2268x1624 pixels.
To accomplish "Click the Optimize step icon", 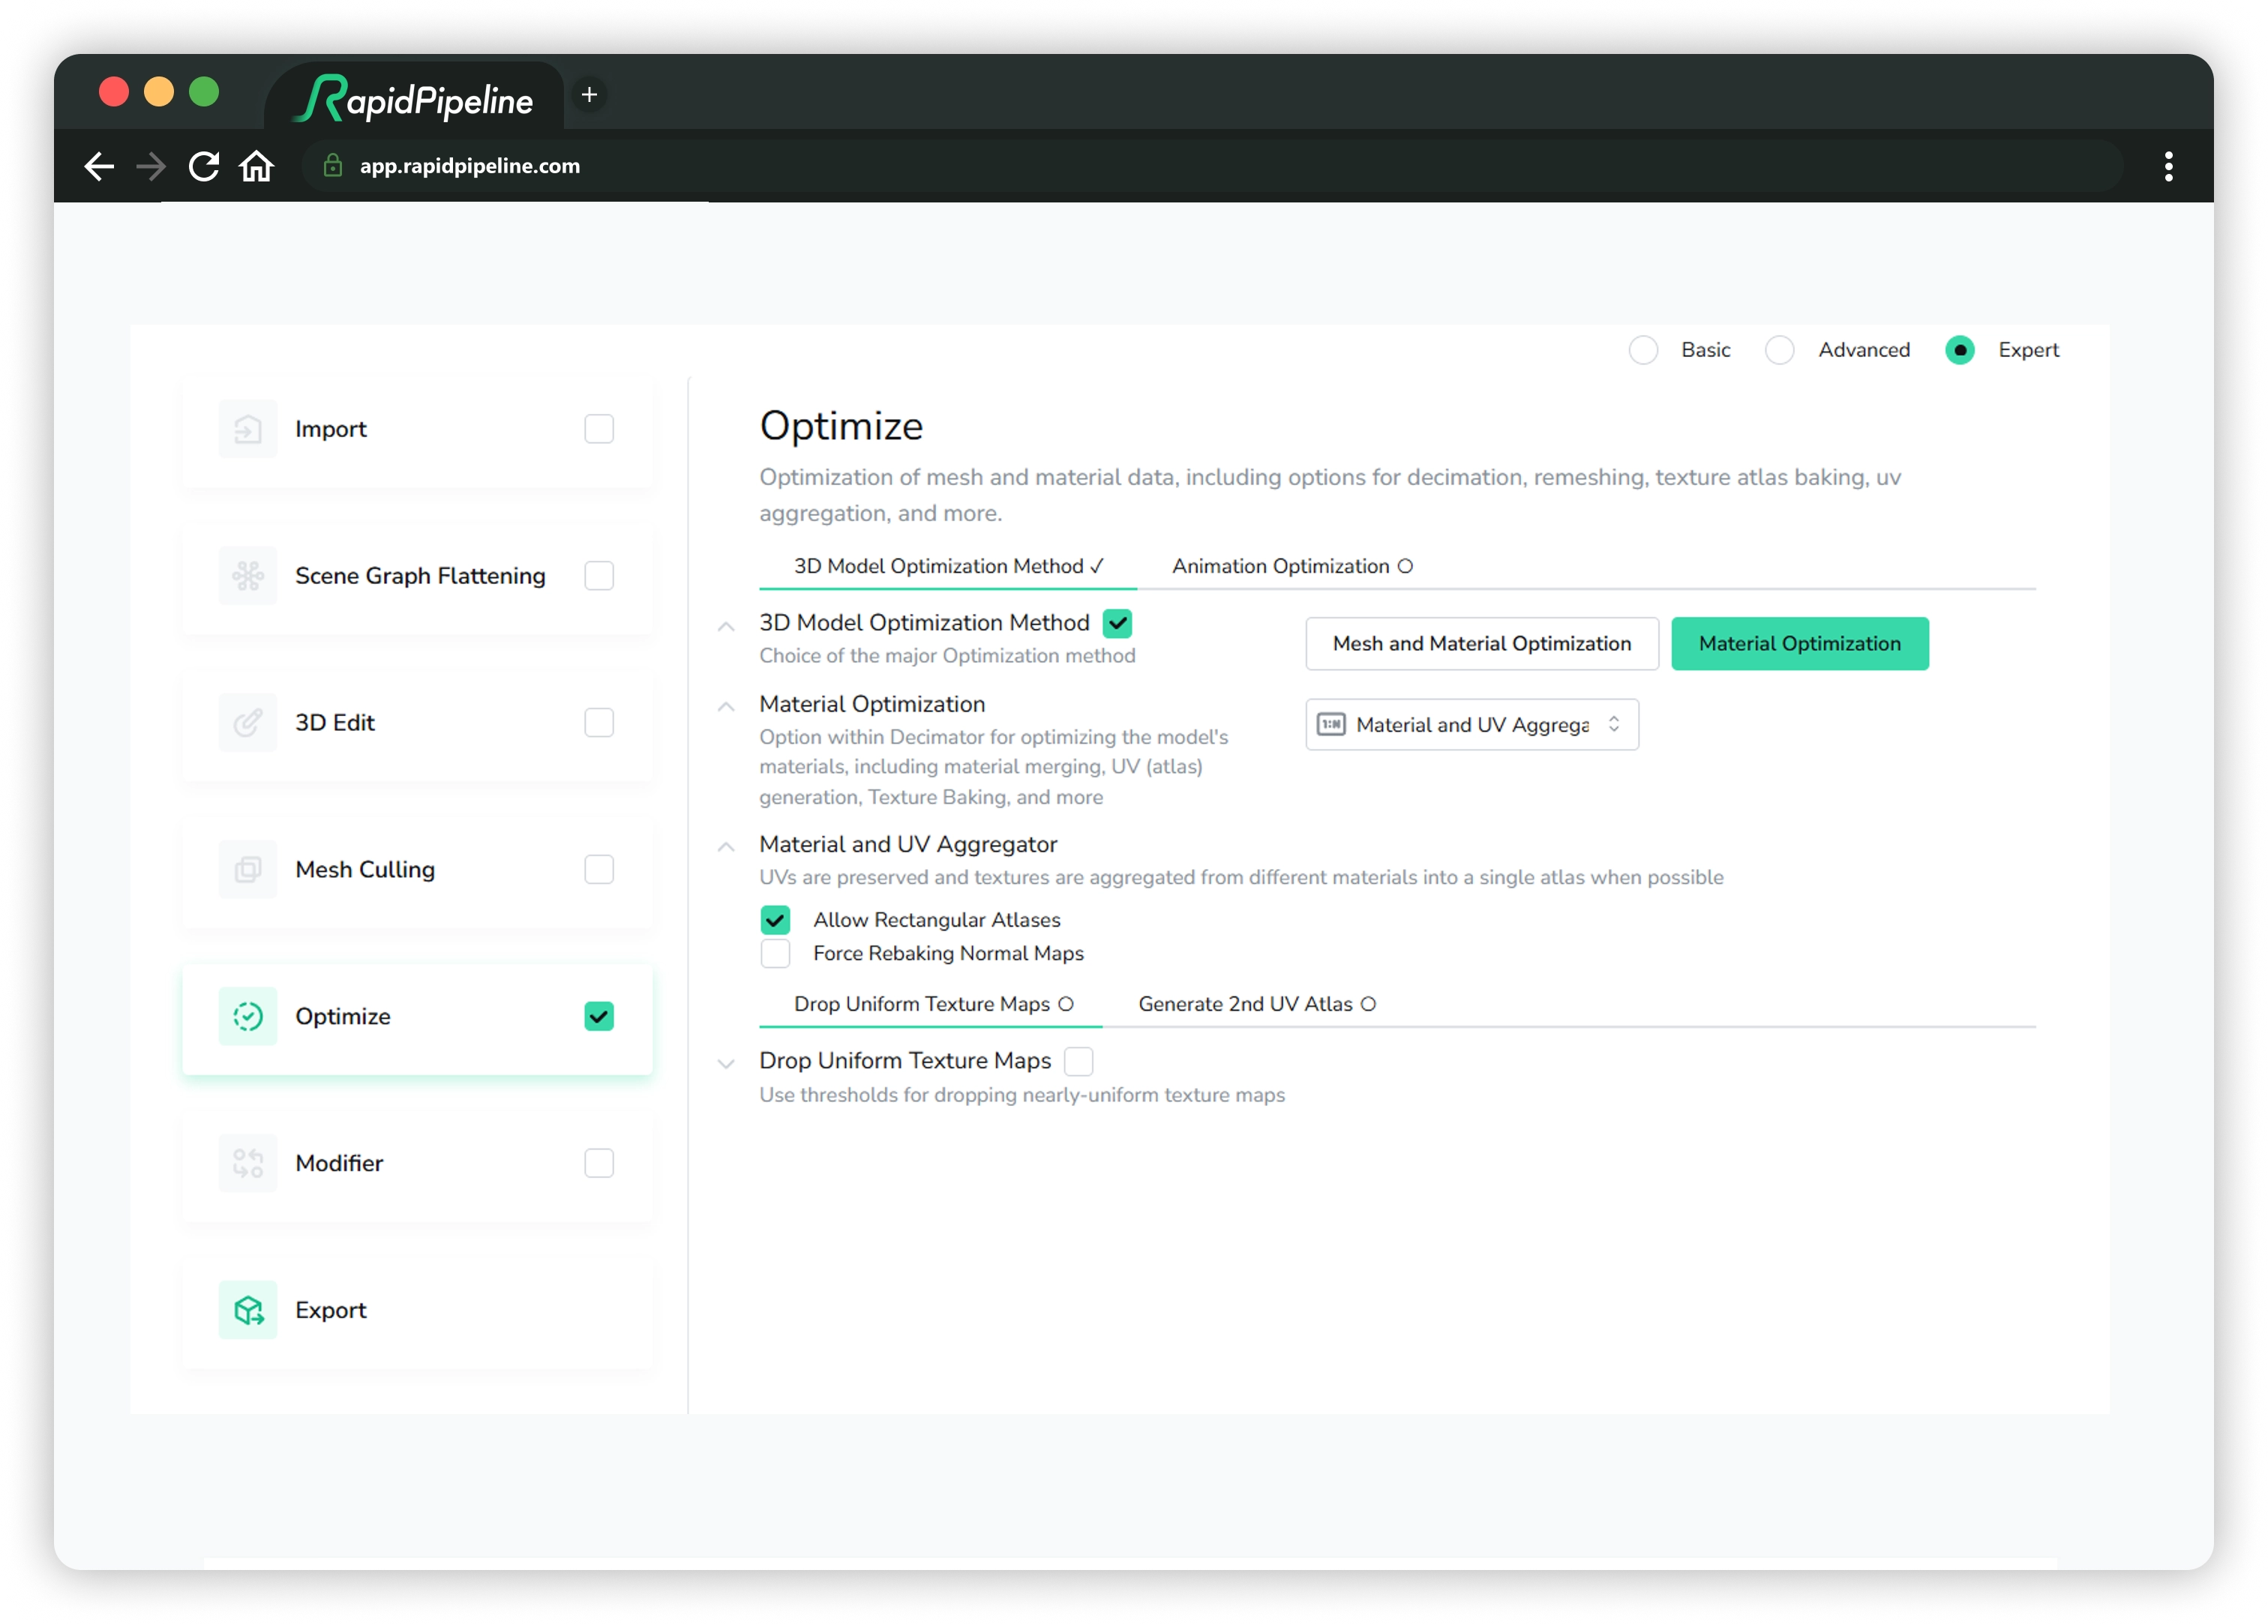I will coord(247,1017).
